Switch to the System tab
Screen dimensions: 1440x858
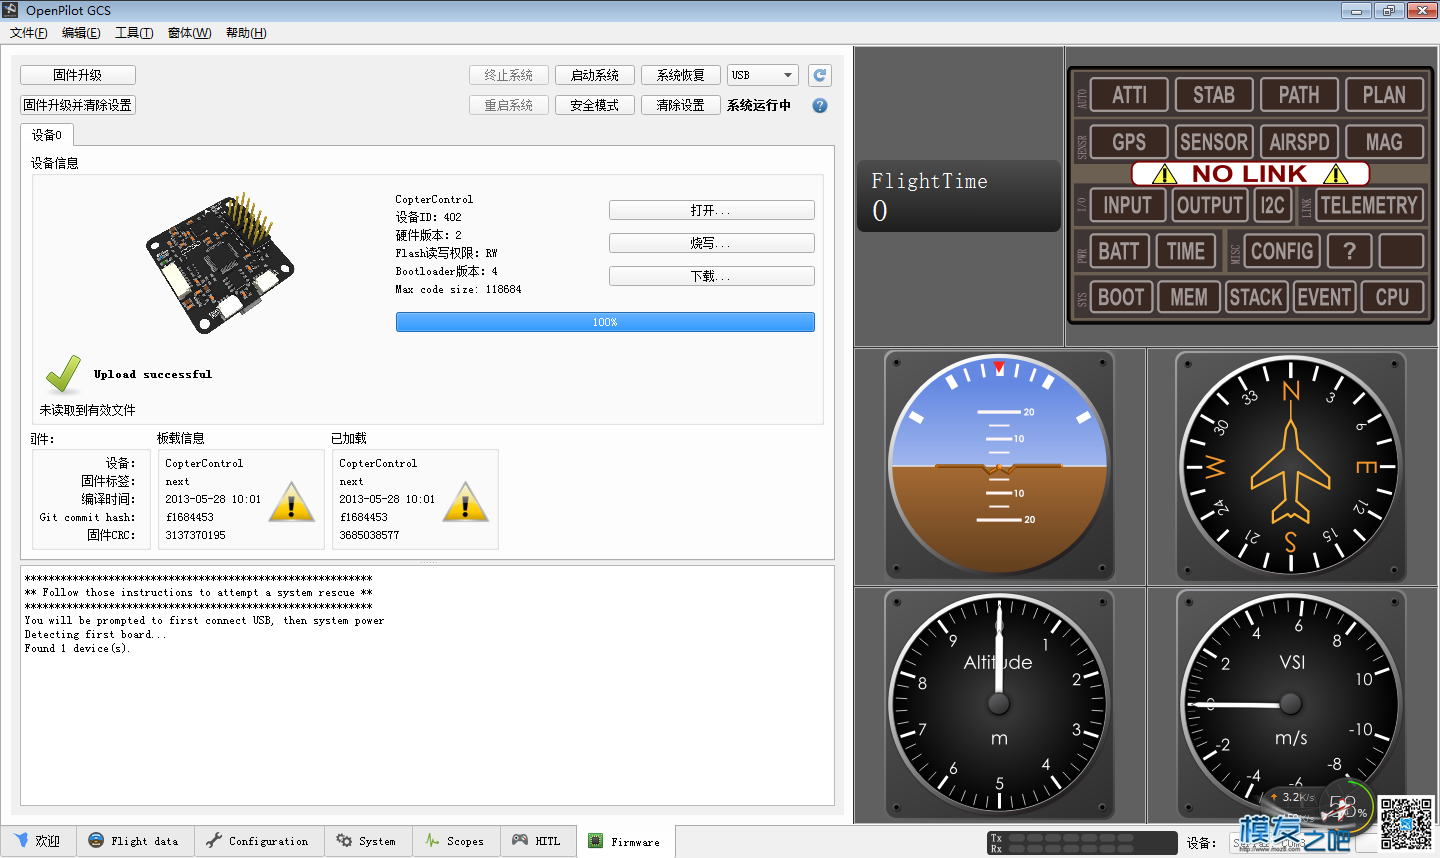(367, 841)
